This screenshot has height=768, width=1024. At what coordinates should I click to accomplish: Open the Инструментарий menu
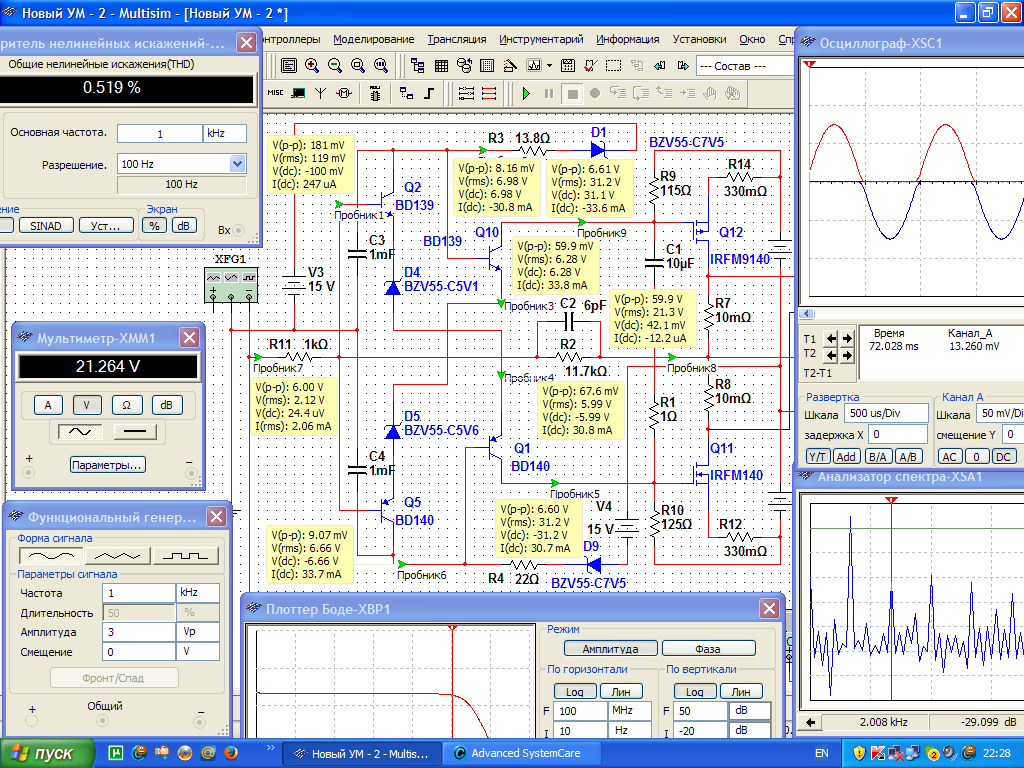[x=541, y=39]
